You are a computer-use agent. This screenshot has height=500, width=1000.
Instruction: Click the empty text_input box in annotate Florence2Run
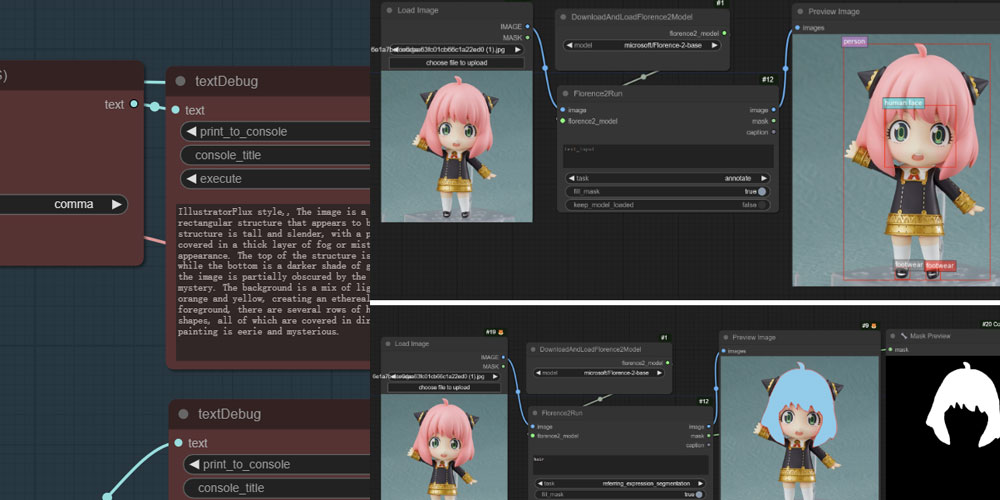pos(668,156)
